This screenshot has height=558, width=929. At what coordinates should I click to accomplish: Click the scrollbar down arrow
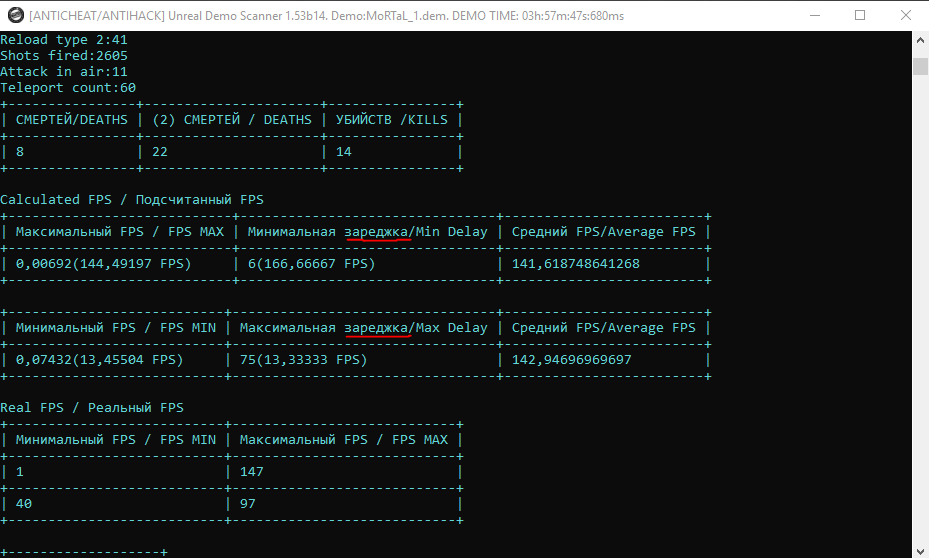pos(920,550)
